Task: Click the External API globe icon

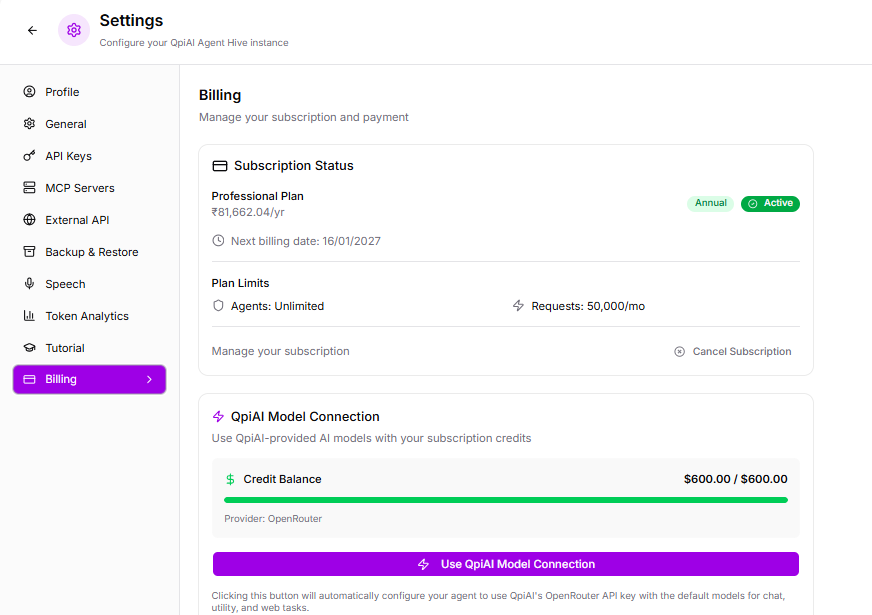Action: click(29, 220)
